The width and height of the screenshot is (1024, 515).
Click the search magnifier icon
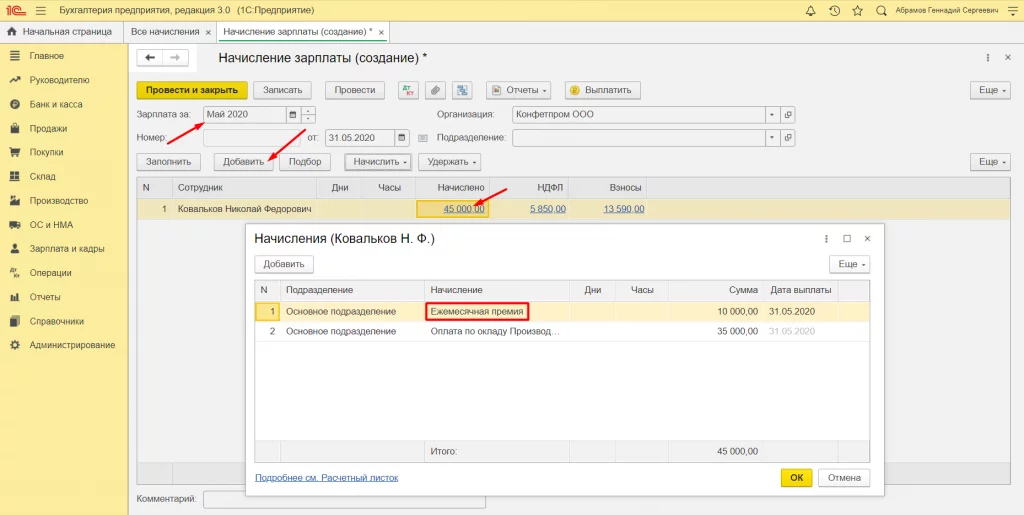881,10
